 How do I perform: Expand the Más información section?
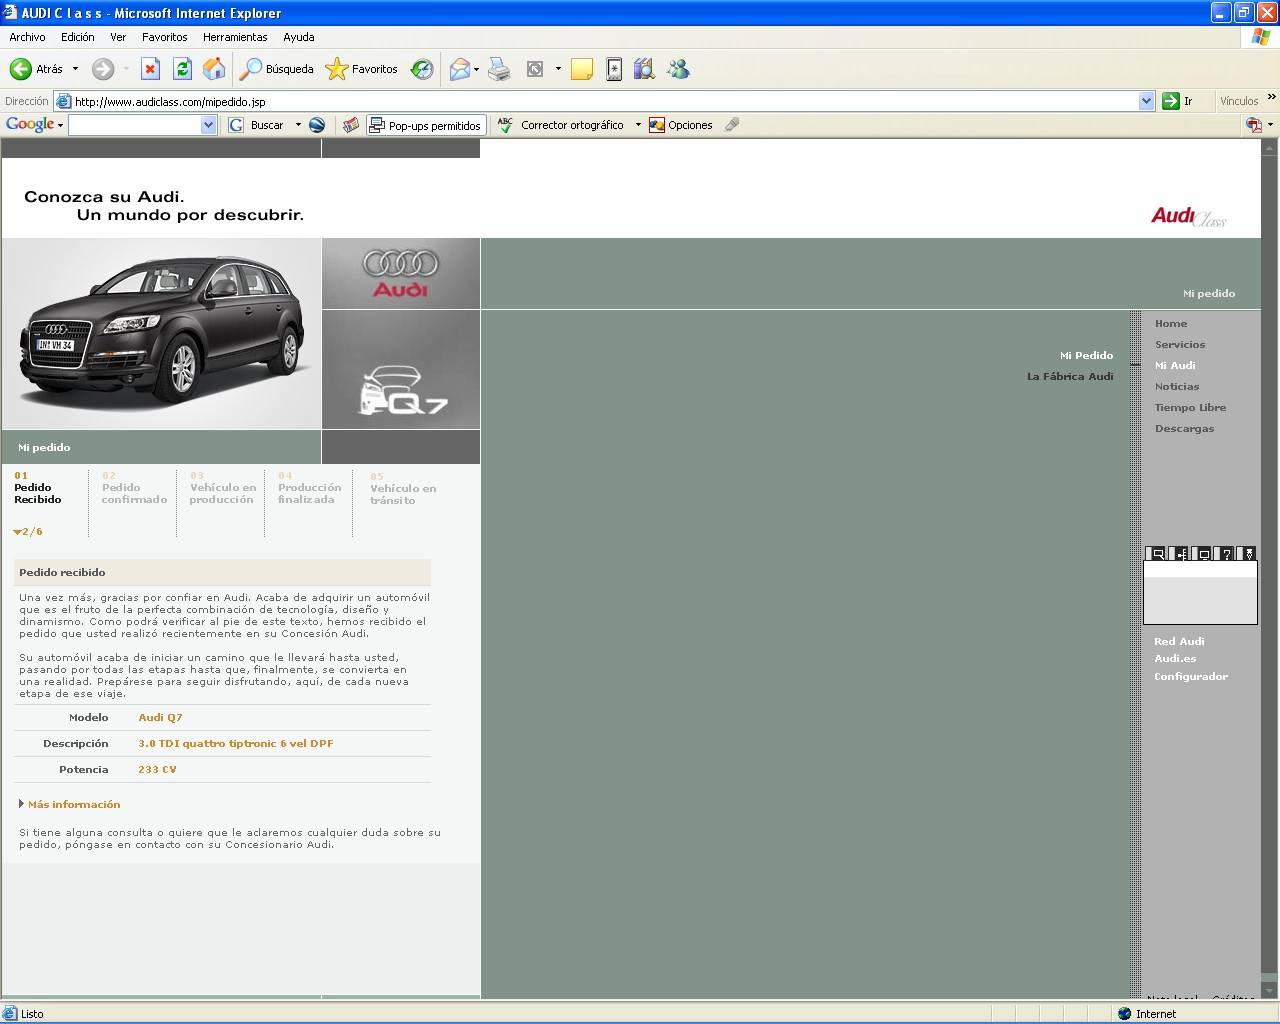[x=69, y=804]
